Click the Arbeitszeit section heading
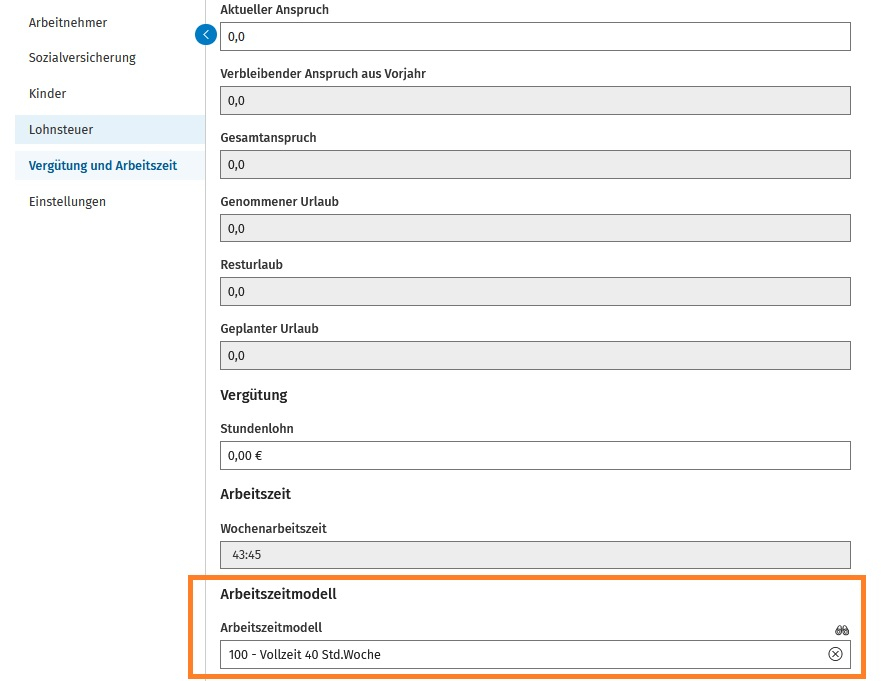 [x=256, y=494]
